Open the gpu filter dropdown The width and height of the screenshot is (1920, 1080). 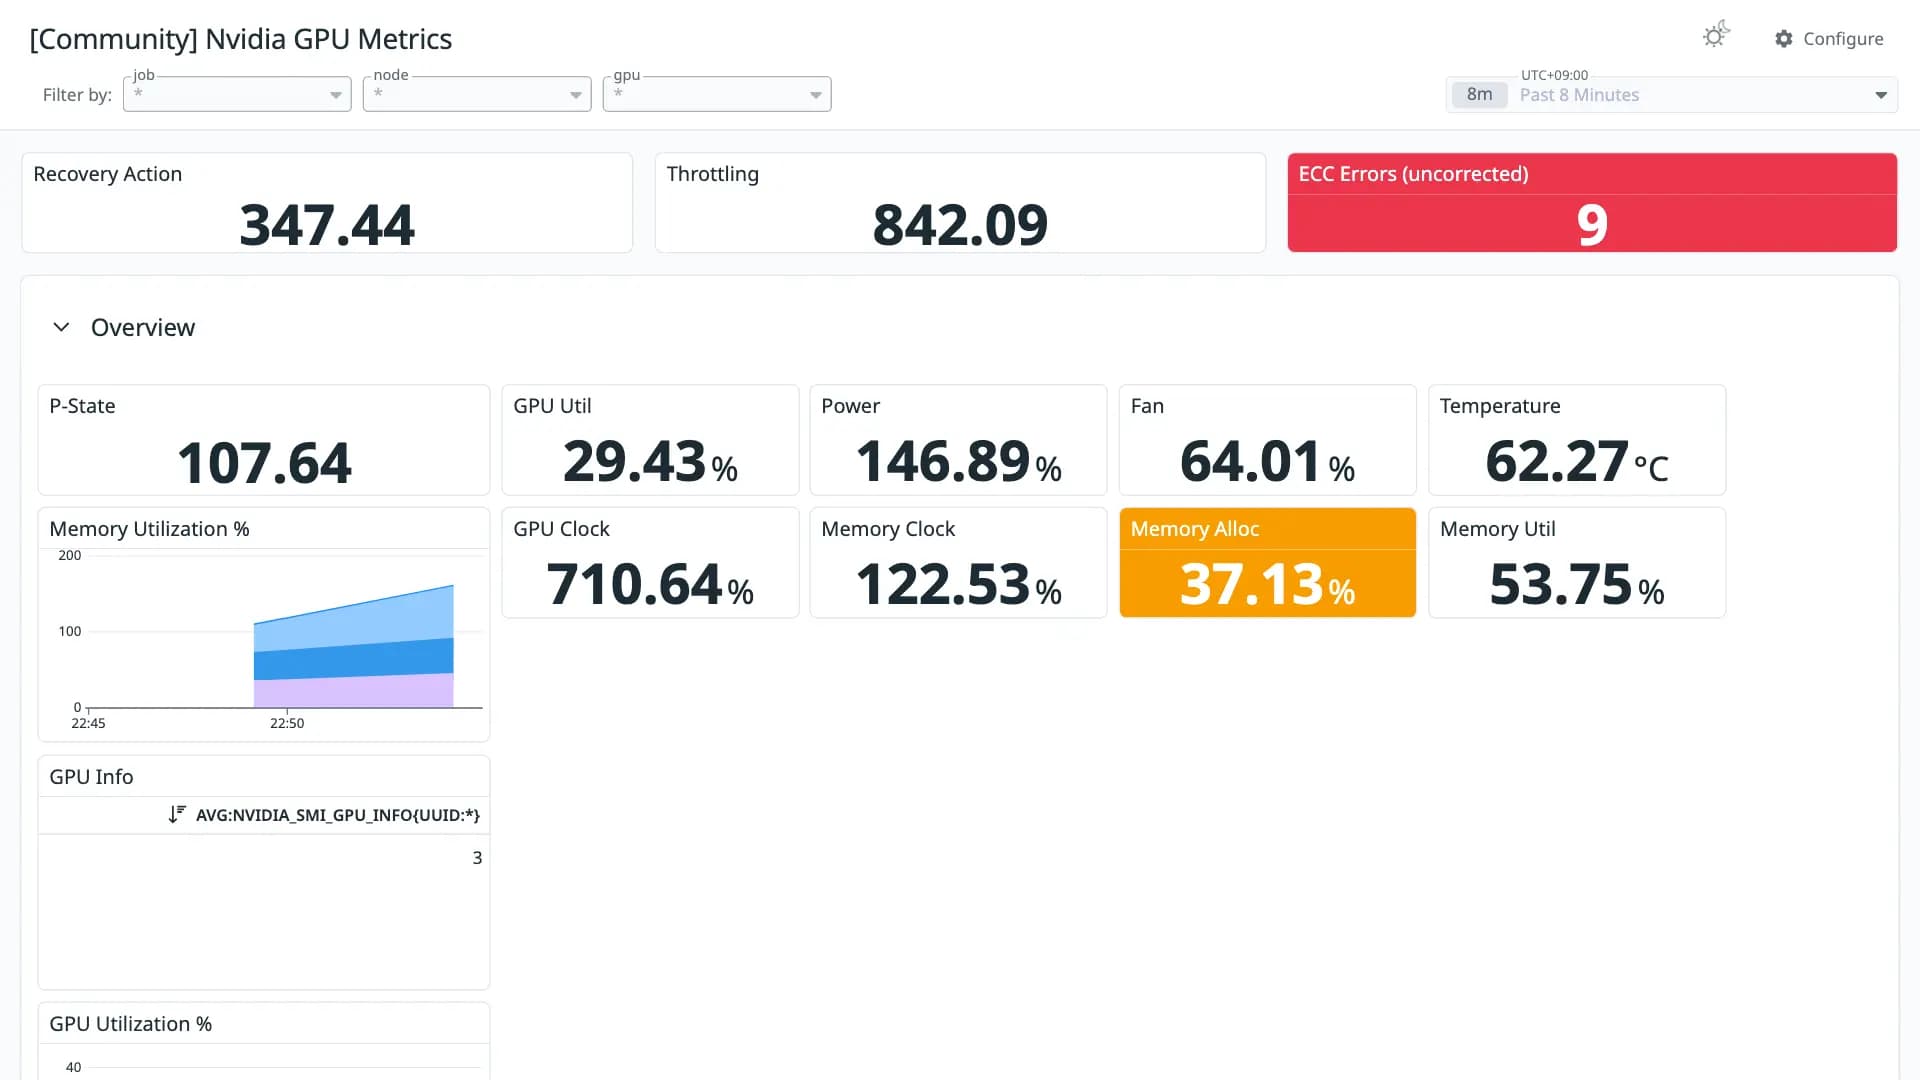tap(717, 94)
